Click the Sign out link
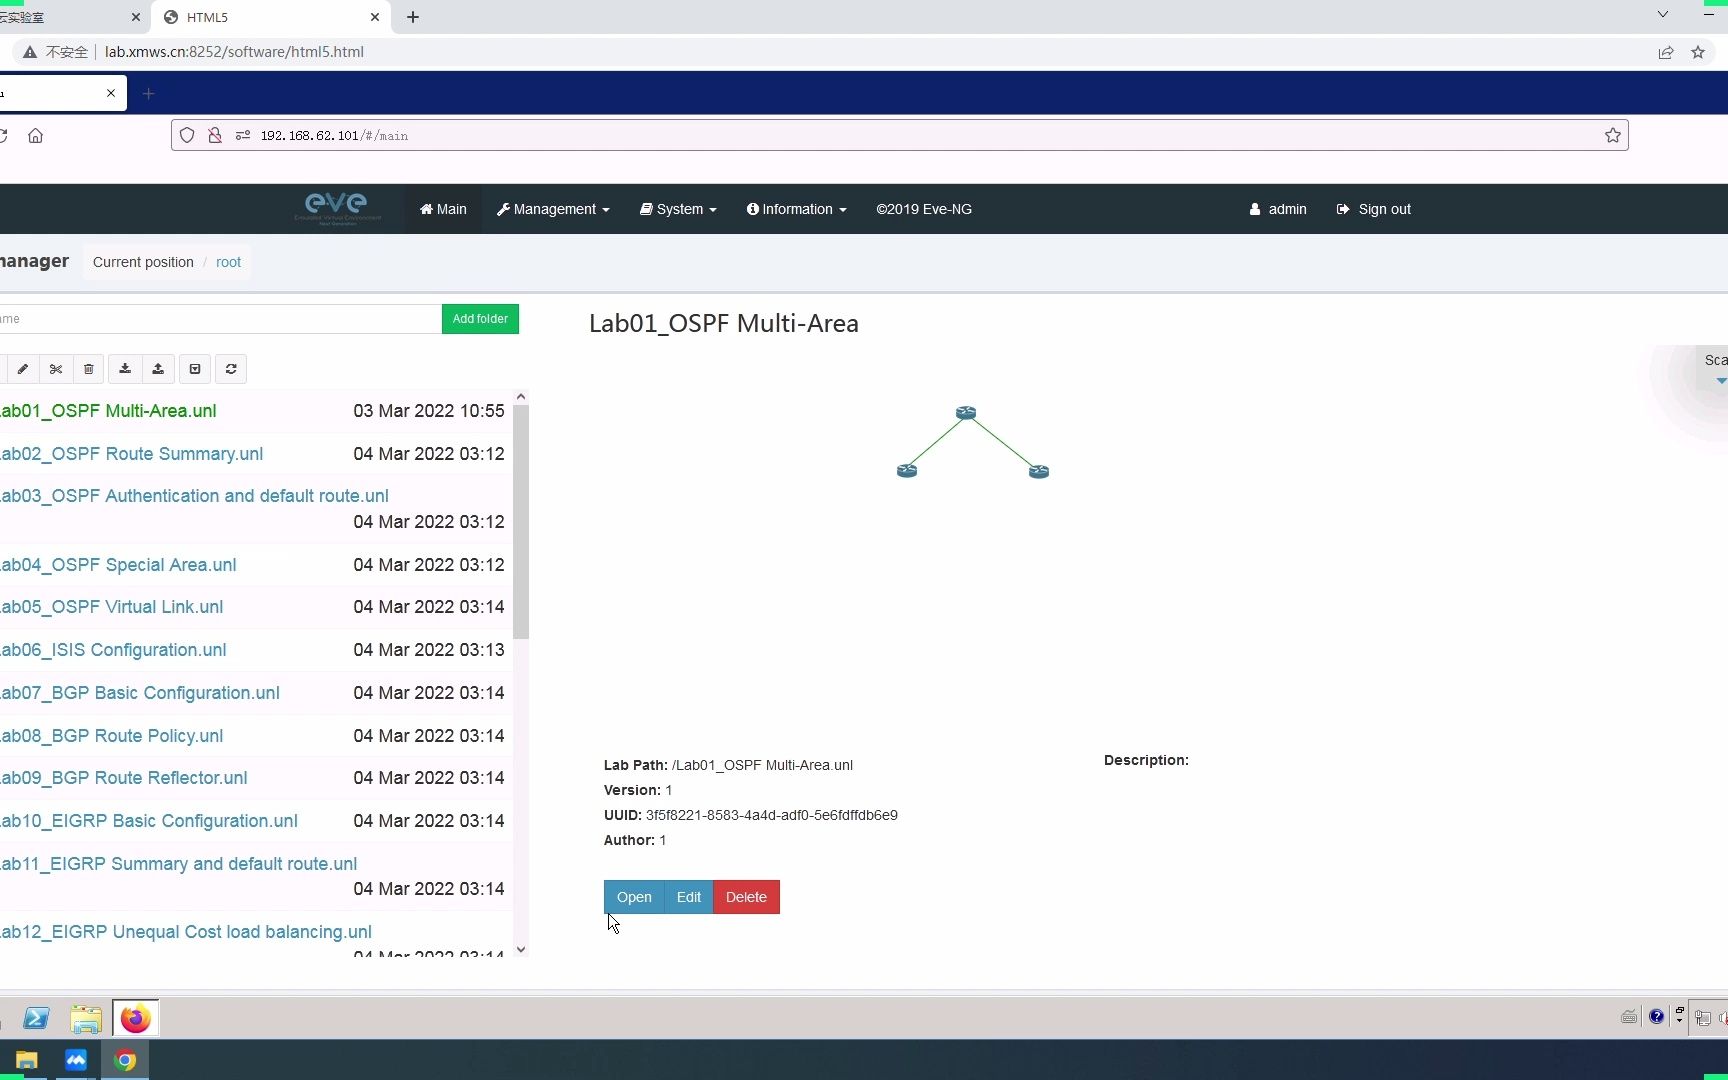 click(1373, 209)
